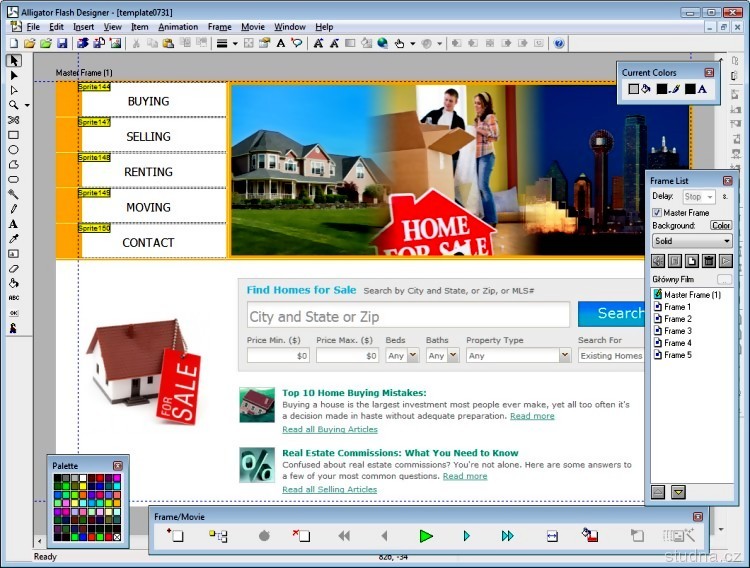This screenshot has width=750, height=568.
Task: Select the Rectangle tool in the toolbox
Action: [14, 134]
